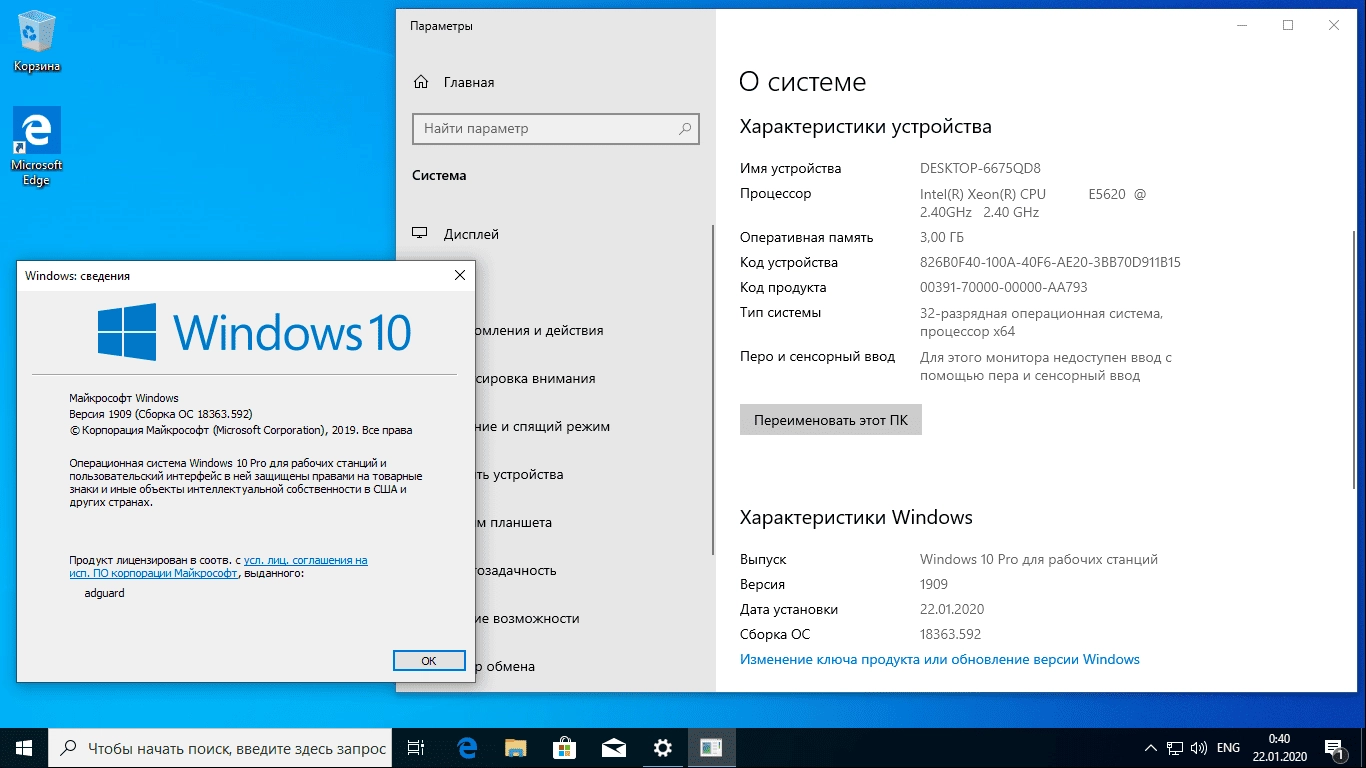Click the Найти параметр search field
The height and width of the screenshot is (768, 1366).
click(555, 129)
